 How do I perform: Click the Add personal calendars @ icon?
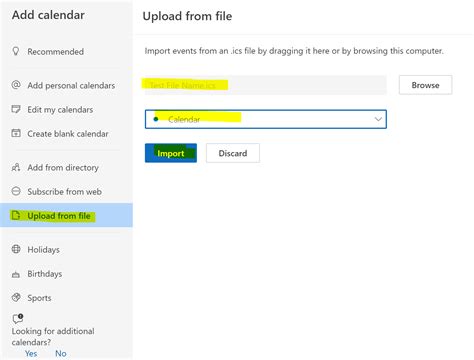click(16, 85)
